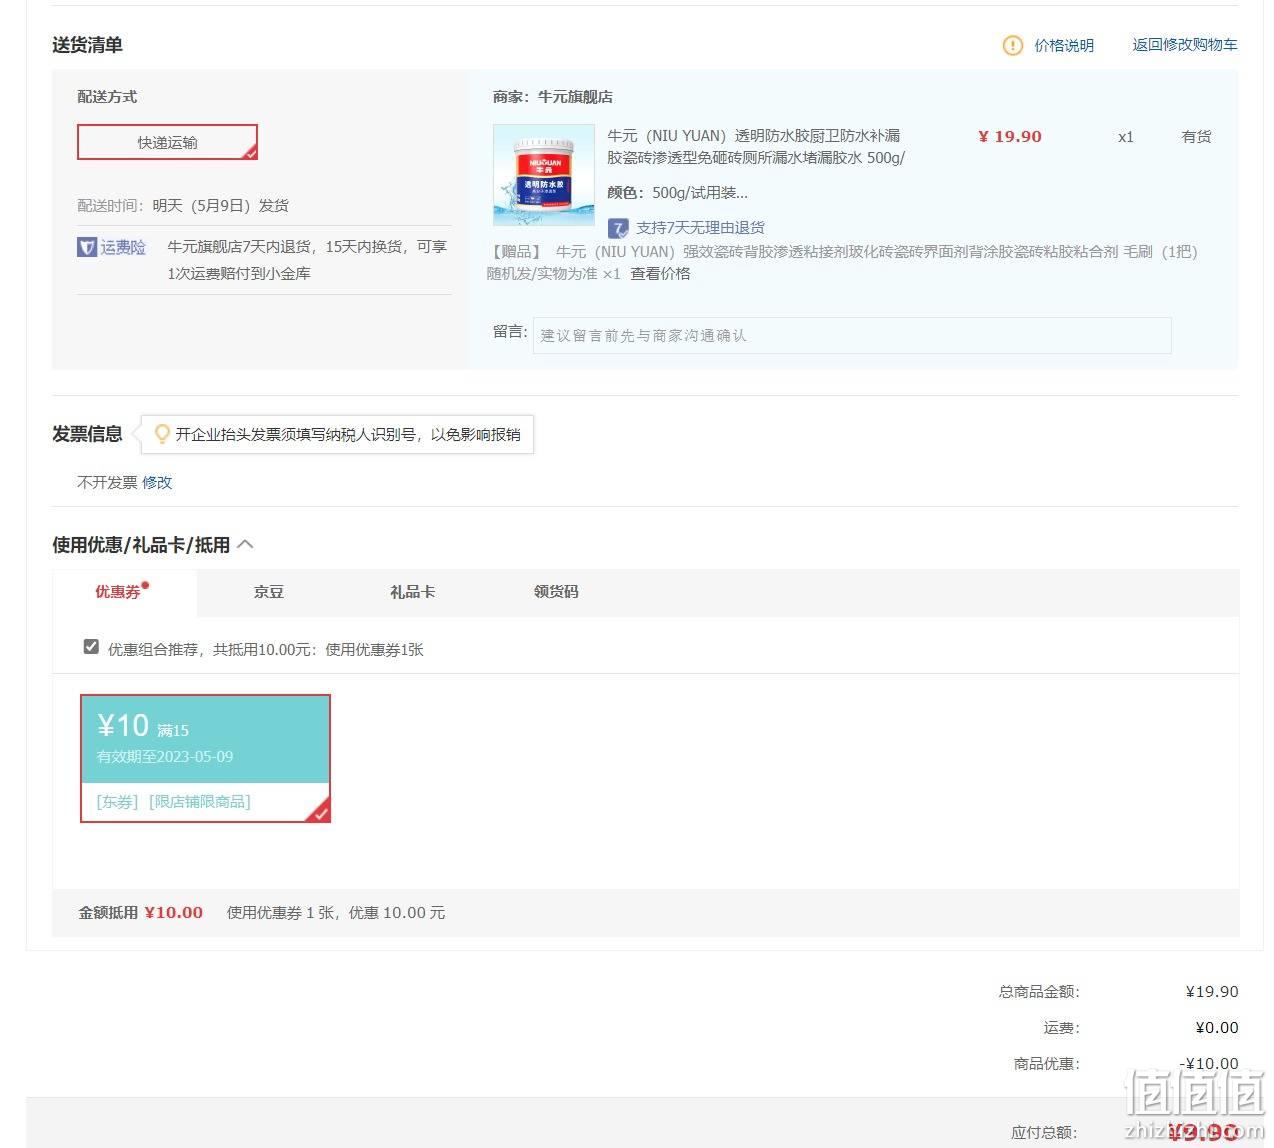Click 金额抵用 ¥10.00 amount text
This screenshot has width=1274, height=1148.
pyautogui.click(x=141, y=912)
